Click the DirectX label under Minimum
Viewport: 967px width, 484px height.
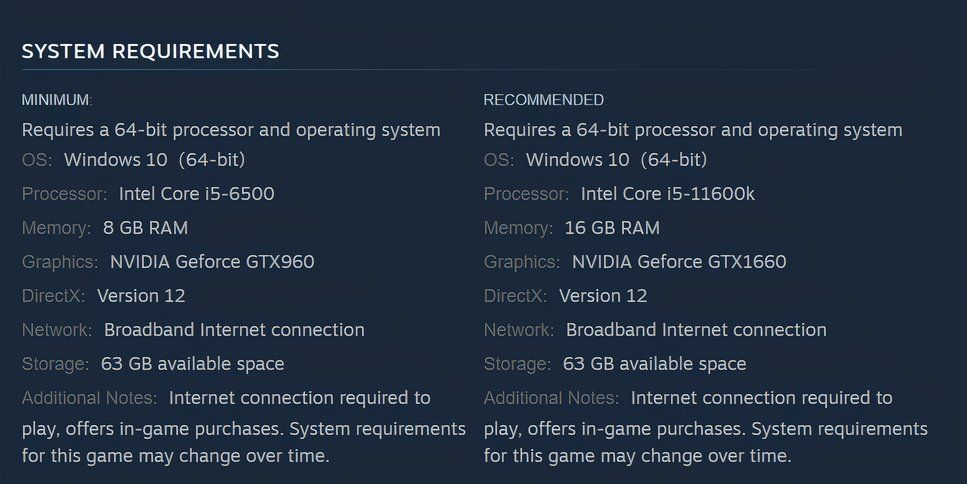point(54,296)
